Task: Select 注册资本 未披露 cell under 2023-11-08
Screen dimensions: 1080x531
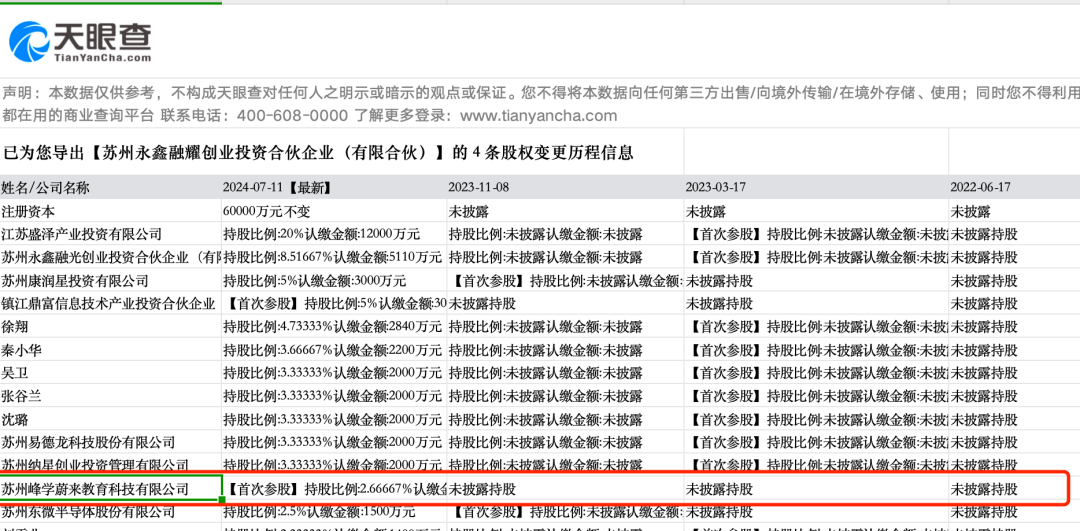Action: [565, 211]
